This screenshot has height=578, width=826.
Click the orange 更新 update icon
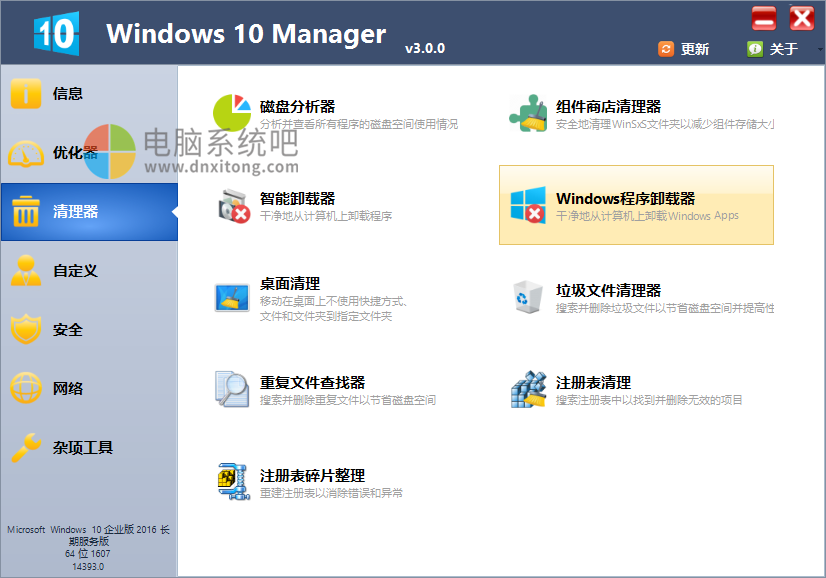coord(666,49)
